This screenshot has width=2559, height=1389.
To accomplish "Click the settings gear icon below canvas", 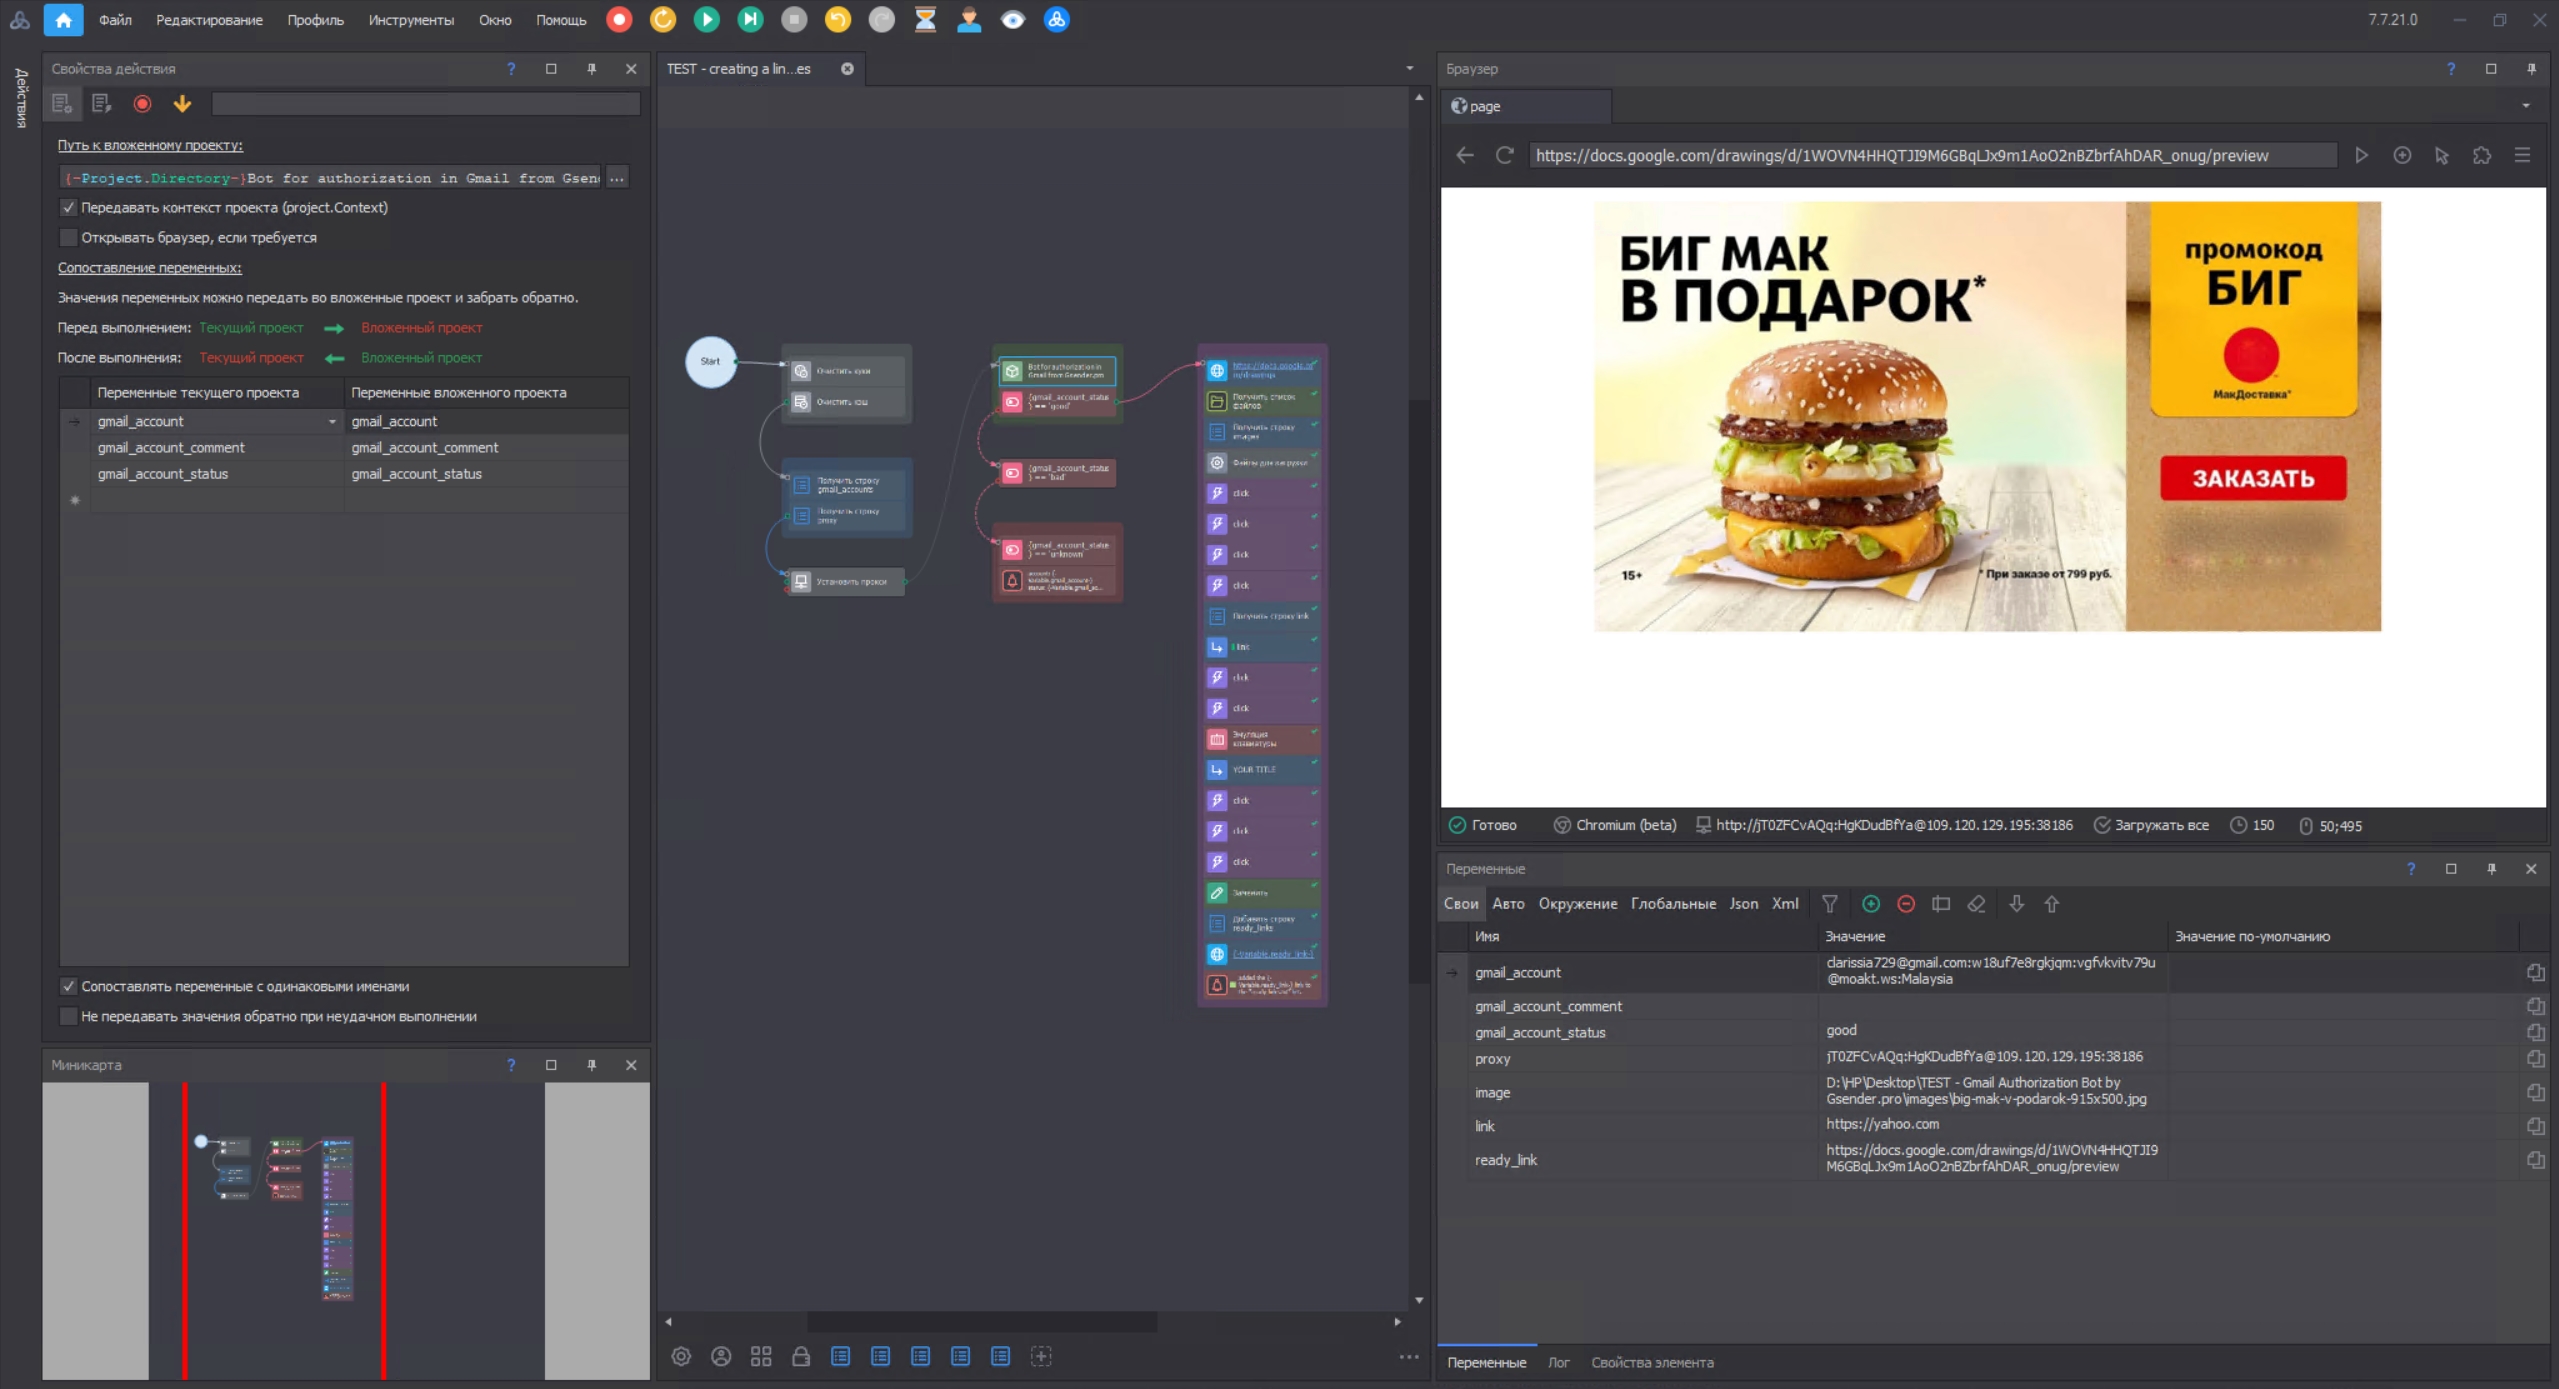I will click(681, 1356).
